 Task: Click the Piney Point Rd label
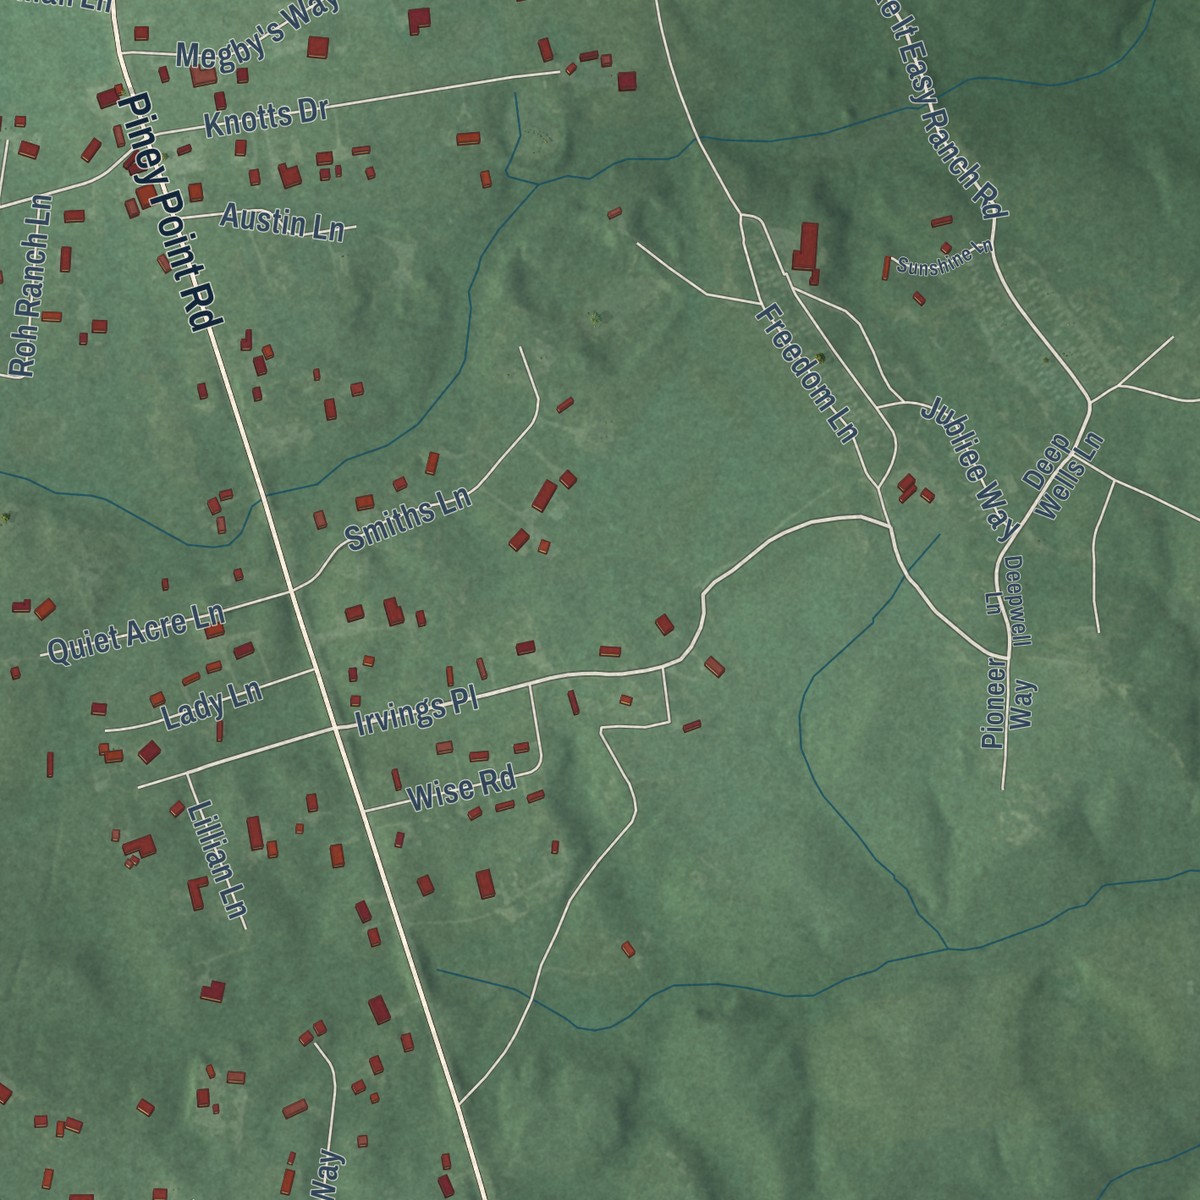[169, 213]
